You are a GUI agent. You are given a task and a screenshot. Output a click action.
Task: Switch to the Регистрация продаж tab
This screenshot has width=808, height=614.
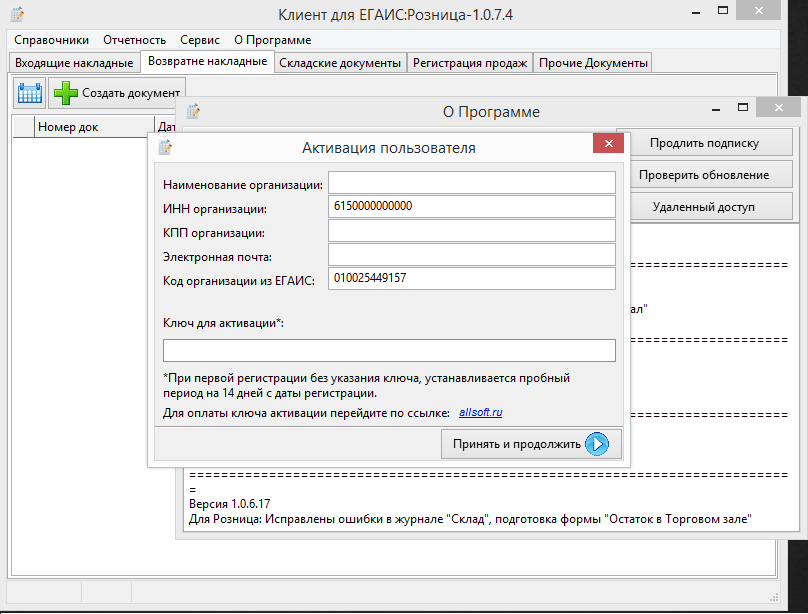click(x=469, y=63)
